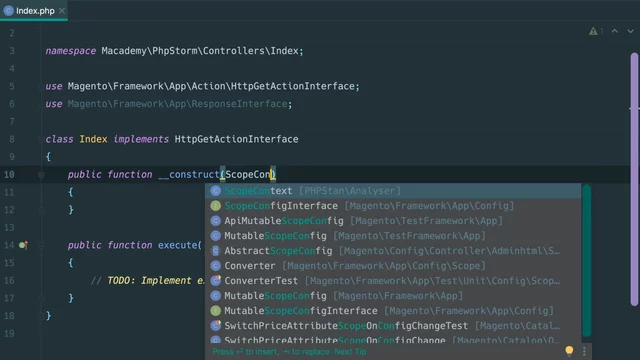Click the namespace declaration on line 3
Image resolution: width=640 pixels, height=360 pixels.
click(174, 51)
